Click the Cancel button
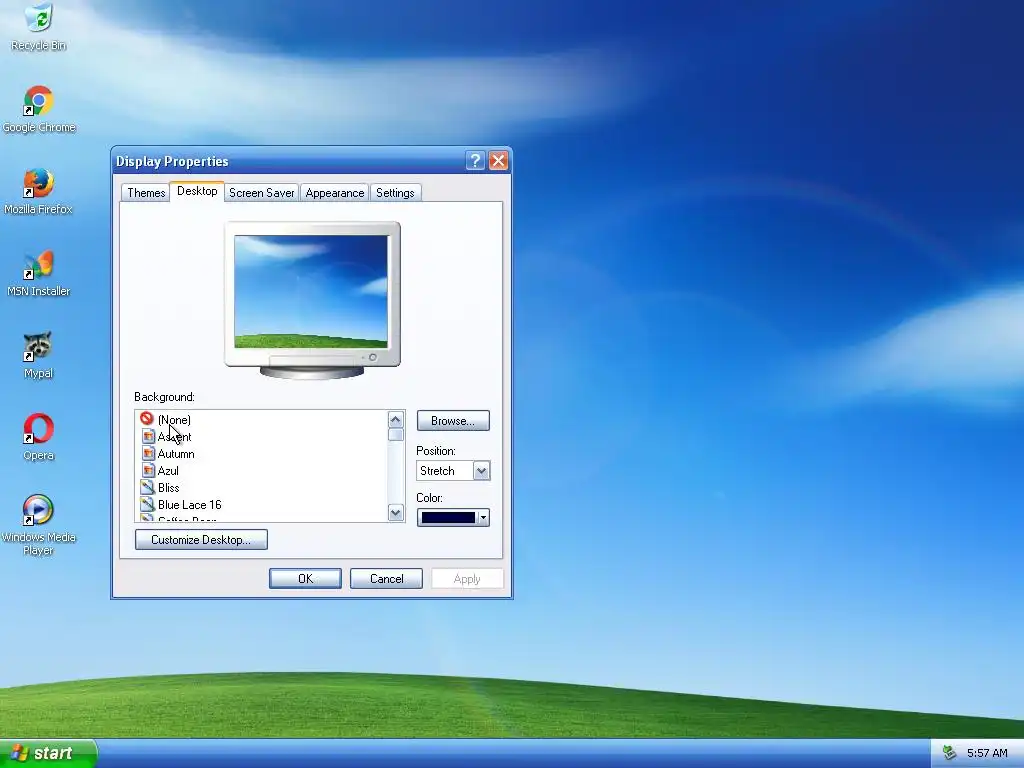The height and width of the screenshot is (768, 1024). [387, 579]
